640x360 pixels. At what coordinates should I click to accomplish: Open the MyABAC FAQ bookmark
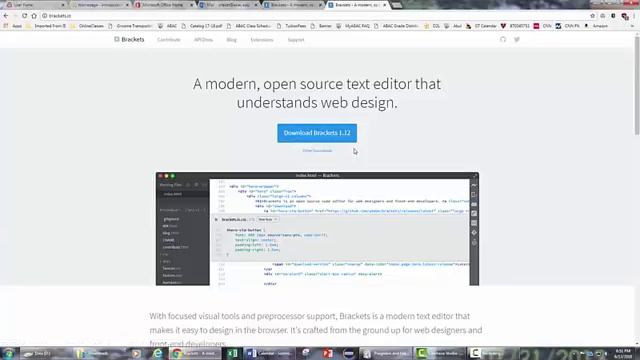353,26
